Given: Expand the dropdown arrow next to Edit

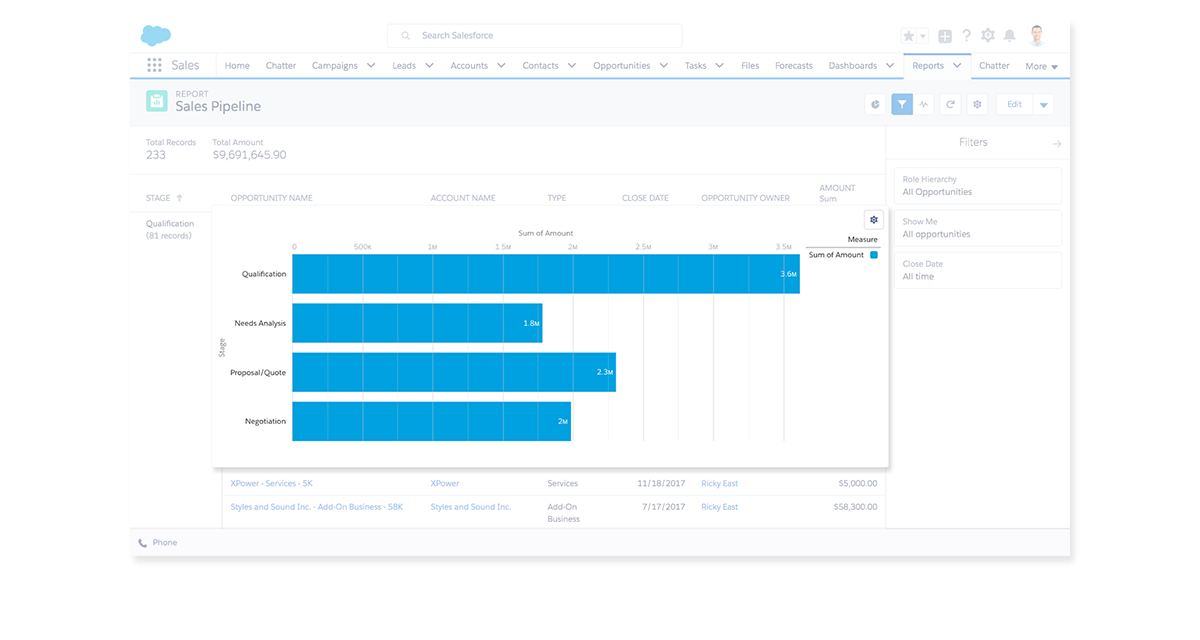Looking at the screenshot, I should pyautogui.click(x=1043, y=104).
